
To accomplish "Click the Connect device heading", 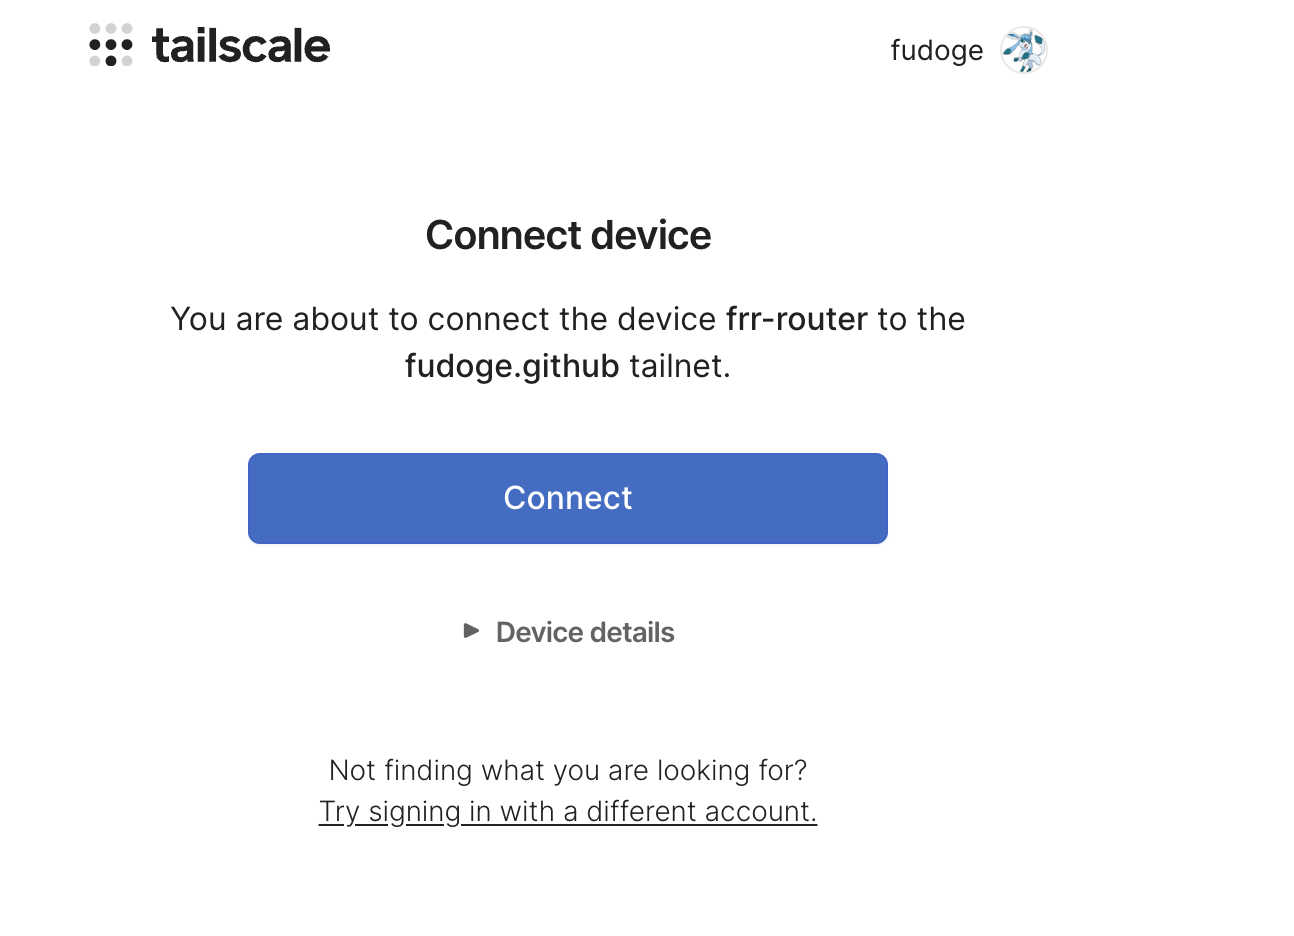I will (568, 235).
